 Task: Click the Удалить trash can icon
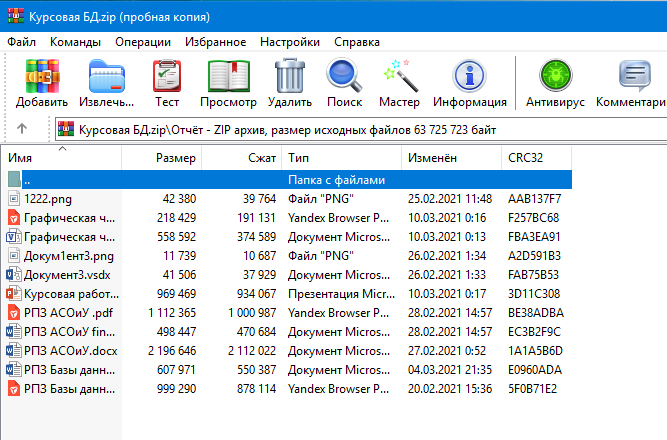pos(290,83)
